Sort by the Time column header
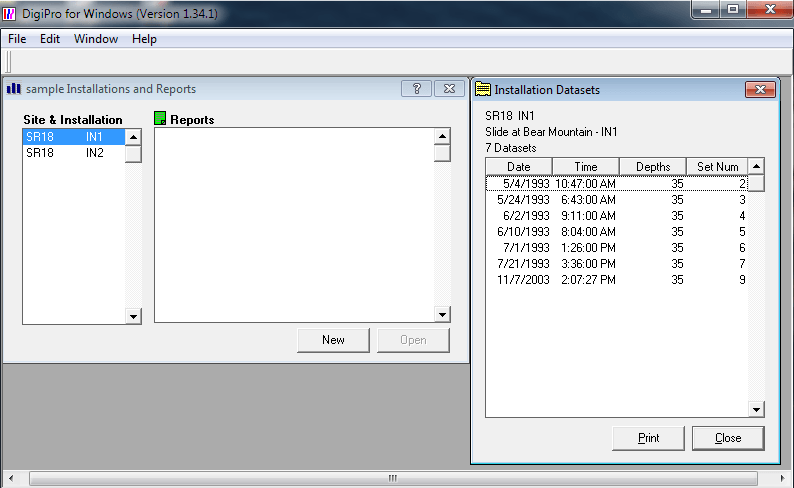This screenshot has width=794, height=488. click(x=586, y=167)
